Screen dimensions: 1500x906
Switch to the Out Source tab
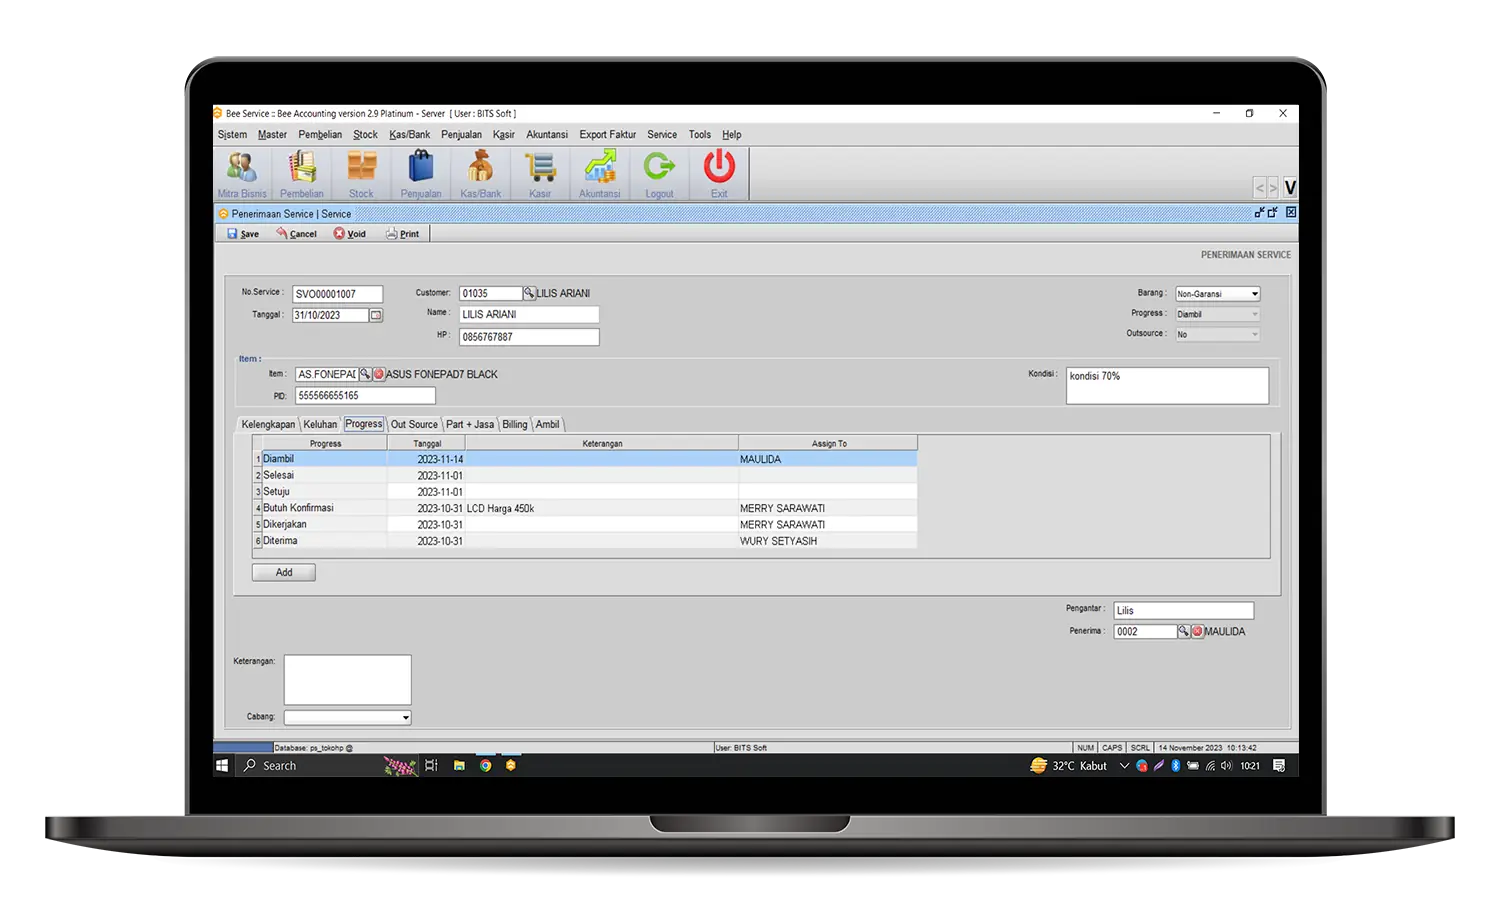414,425
